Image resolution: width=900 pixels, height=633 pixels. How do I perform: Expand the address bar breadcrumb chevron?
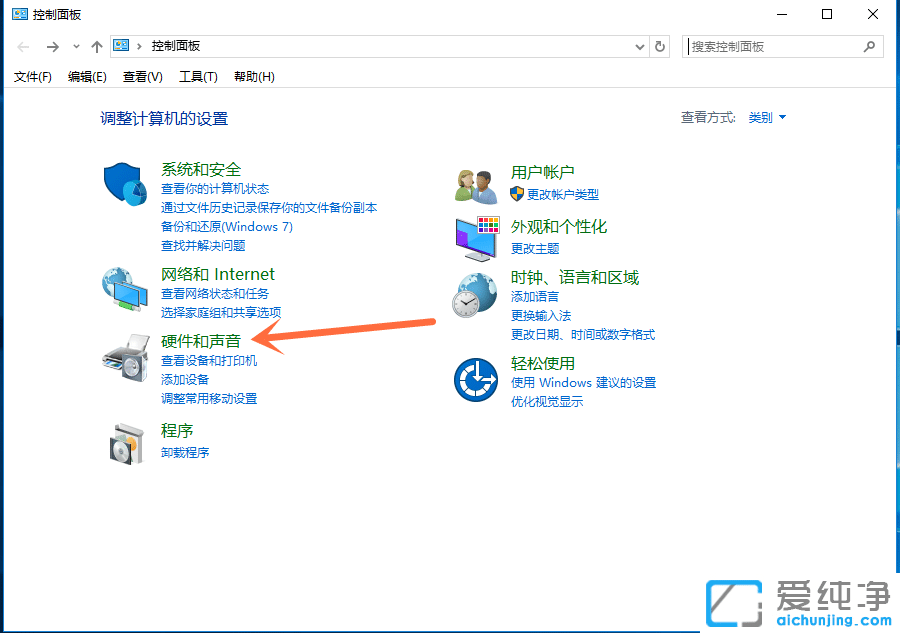139,46
